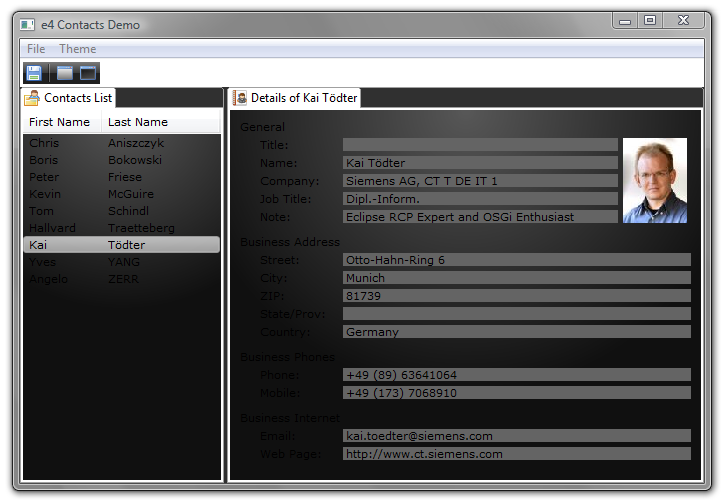
Task: Click the e4 Contacts Demo title bar icon
Action: pyautogui.click(x=27, y=23)
